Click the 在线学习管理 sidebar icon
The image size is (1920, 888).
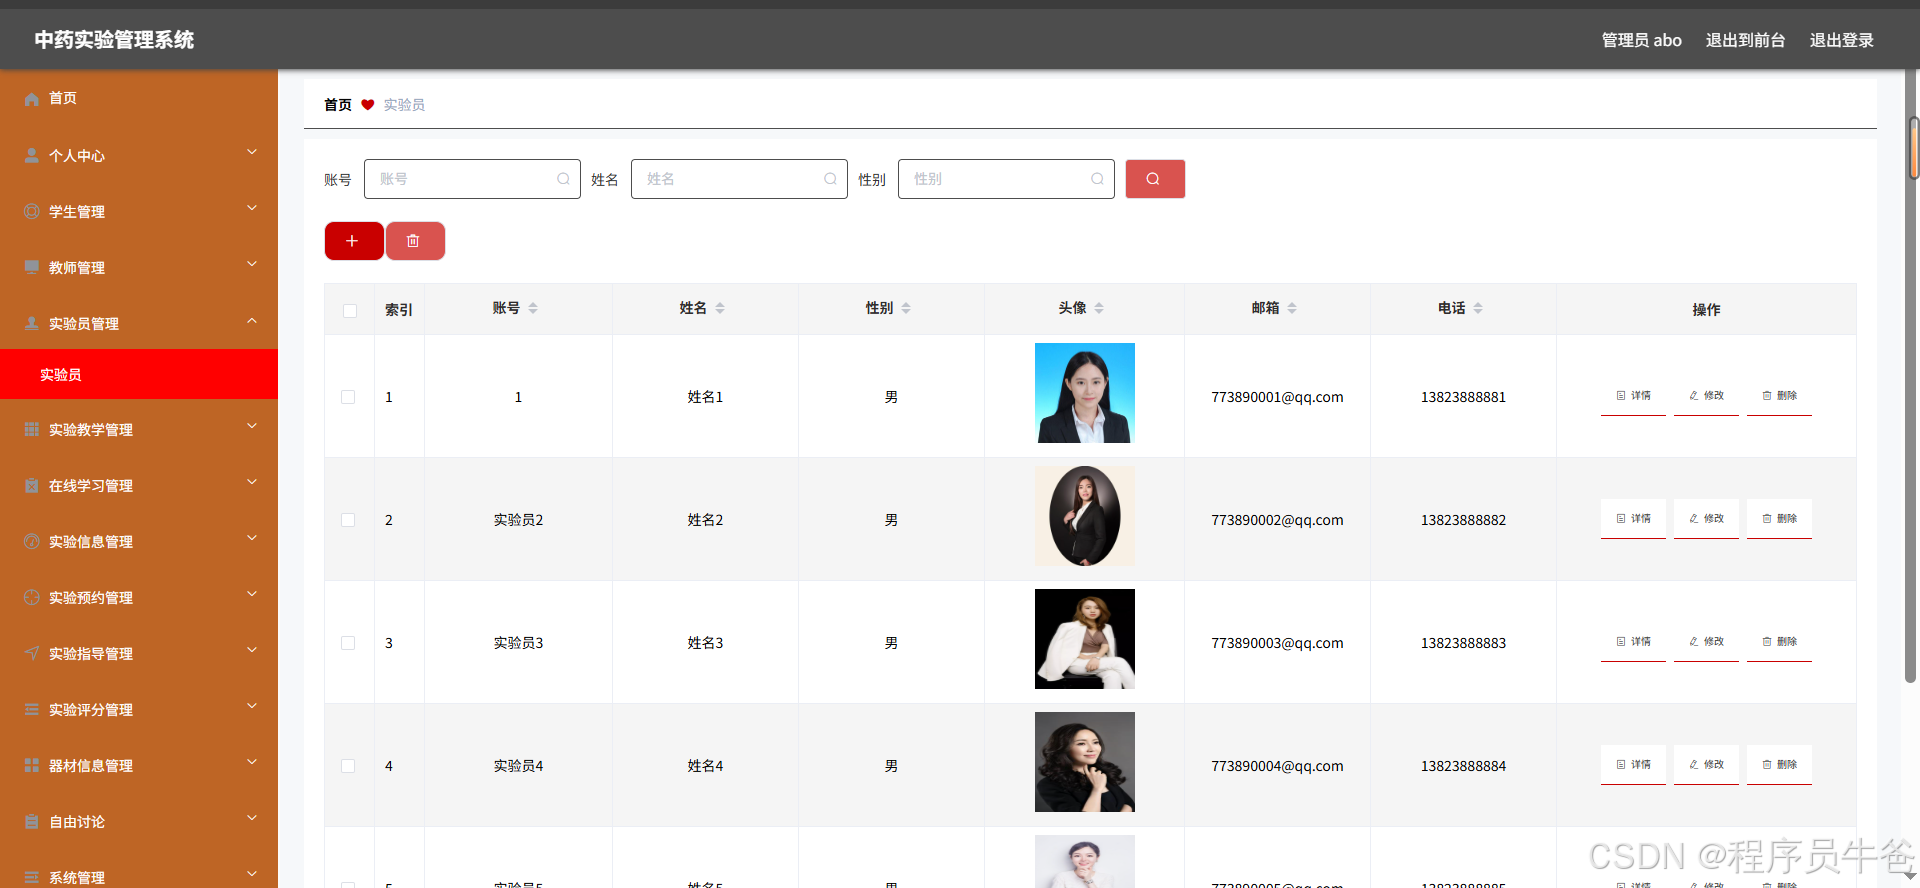(32, 485)
